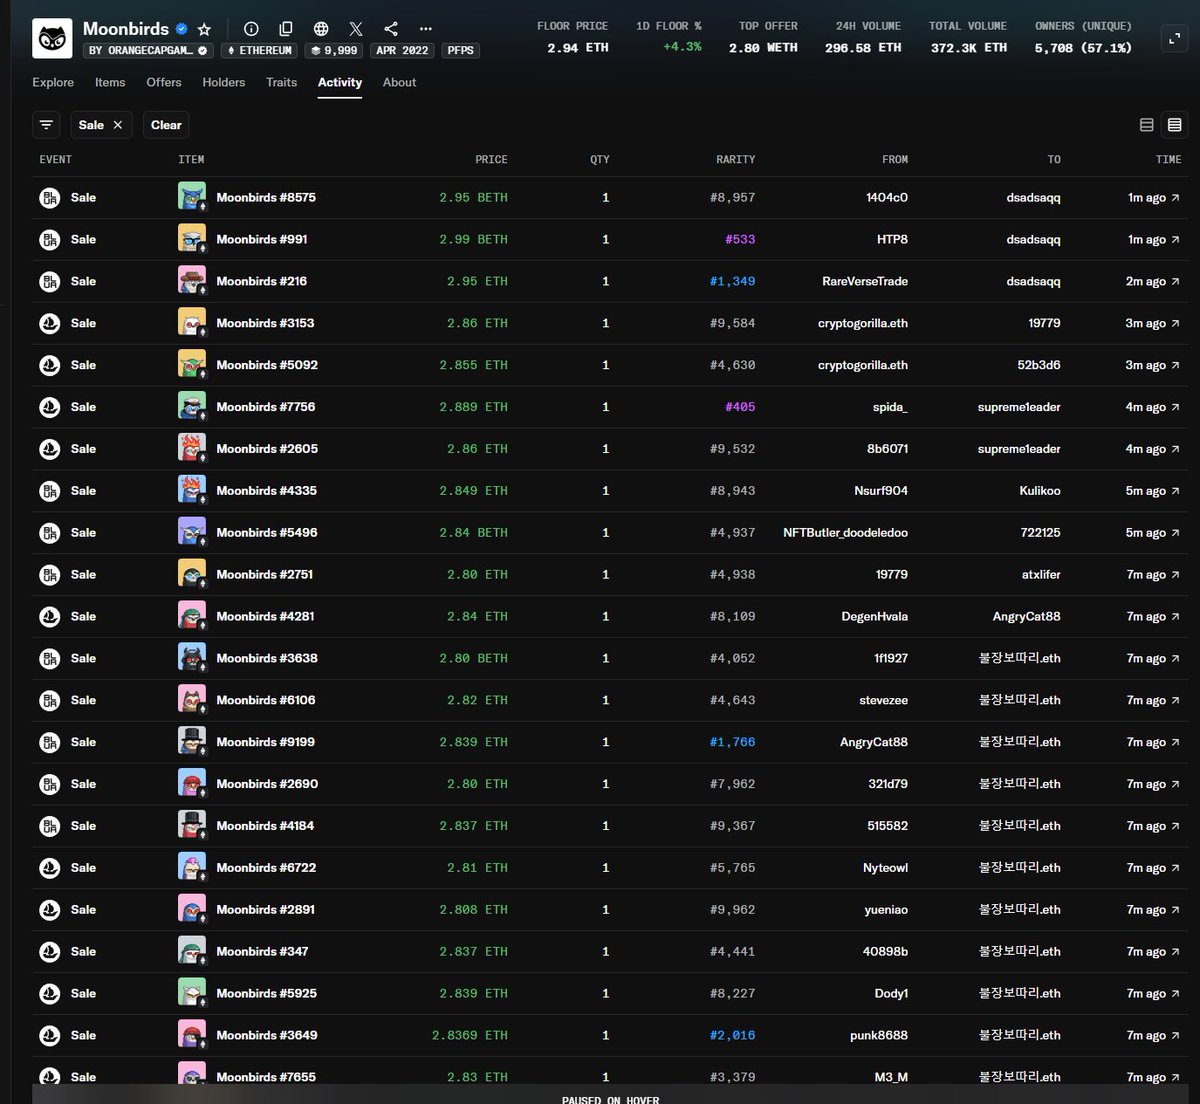The image size is (1200, 1104).
Task: Click the OpenSea icon on Moonbirds #3649 row
Action: 49,1036
